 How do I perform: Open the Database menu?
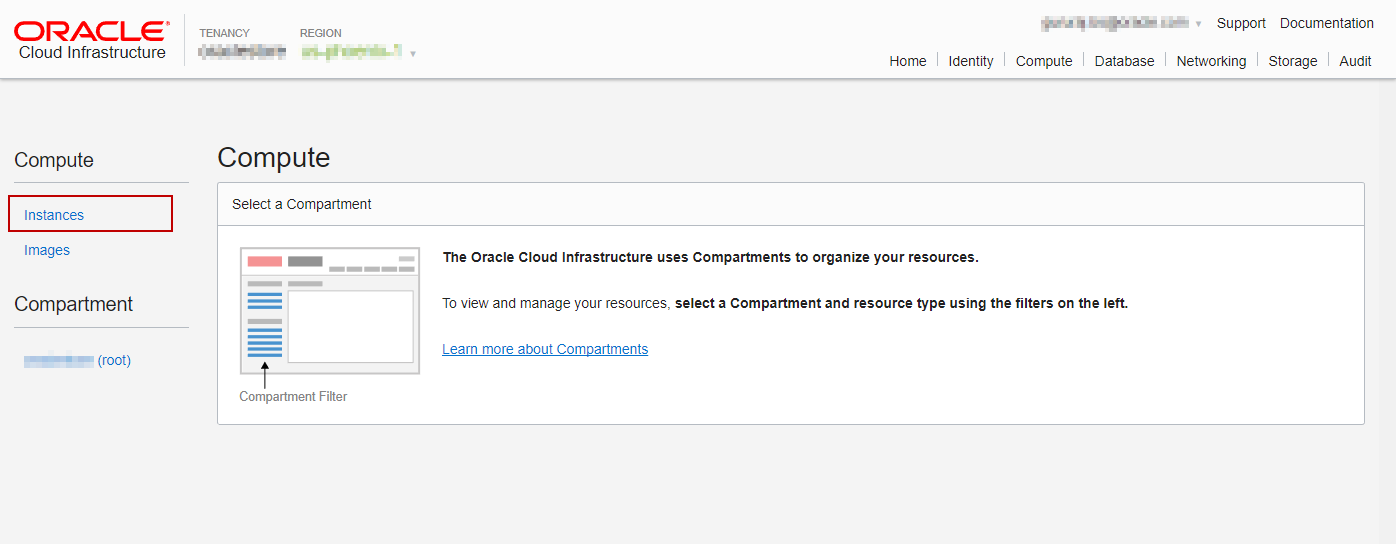[1124, 61]
